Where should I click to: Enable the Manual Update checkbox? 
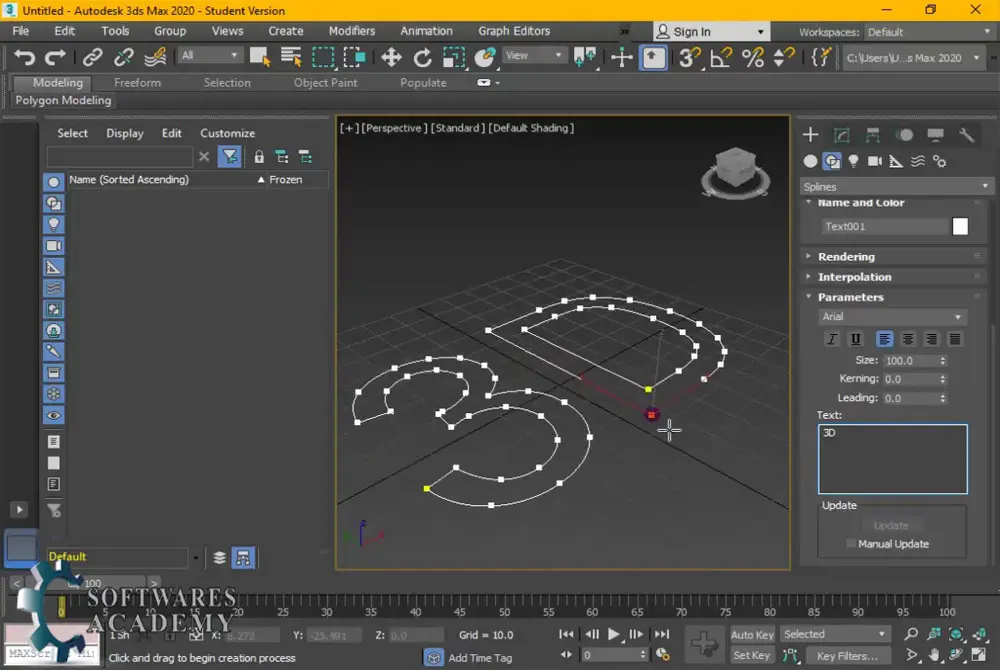(851, 544)
